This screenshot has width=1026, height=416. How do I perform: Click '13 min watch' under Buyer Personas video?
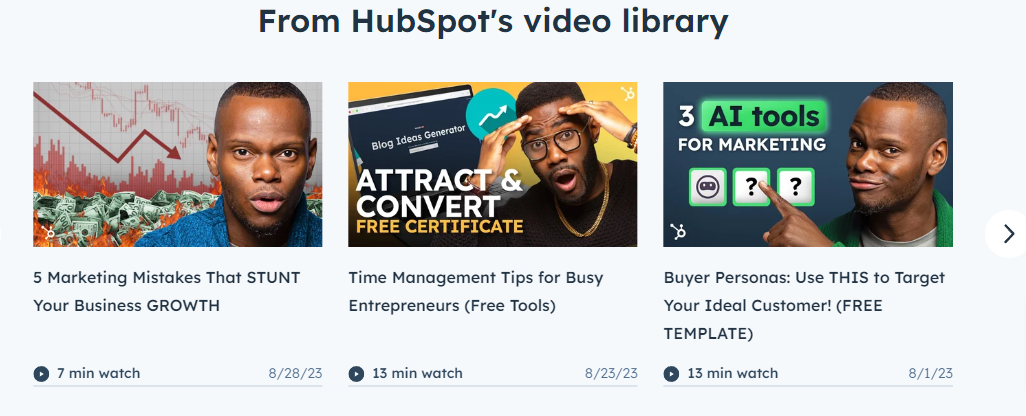tap(733, 373)
